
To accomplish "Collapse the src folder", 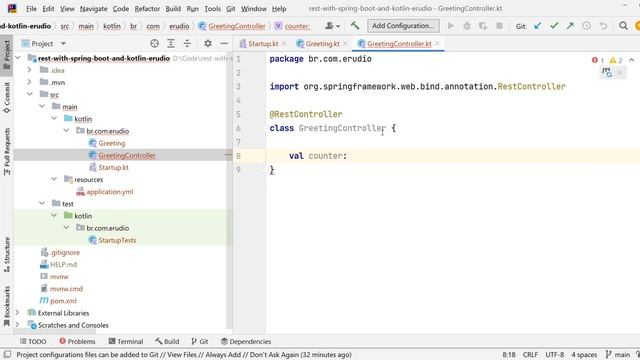I will click(x=29, y=94).
